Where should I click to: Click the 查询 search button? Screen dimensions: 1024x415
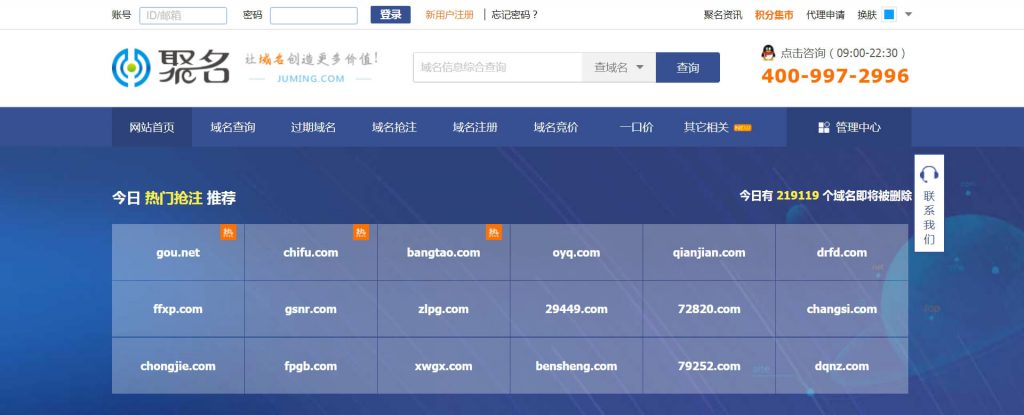688,67
